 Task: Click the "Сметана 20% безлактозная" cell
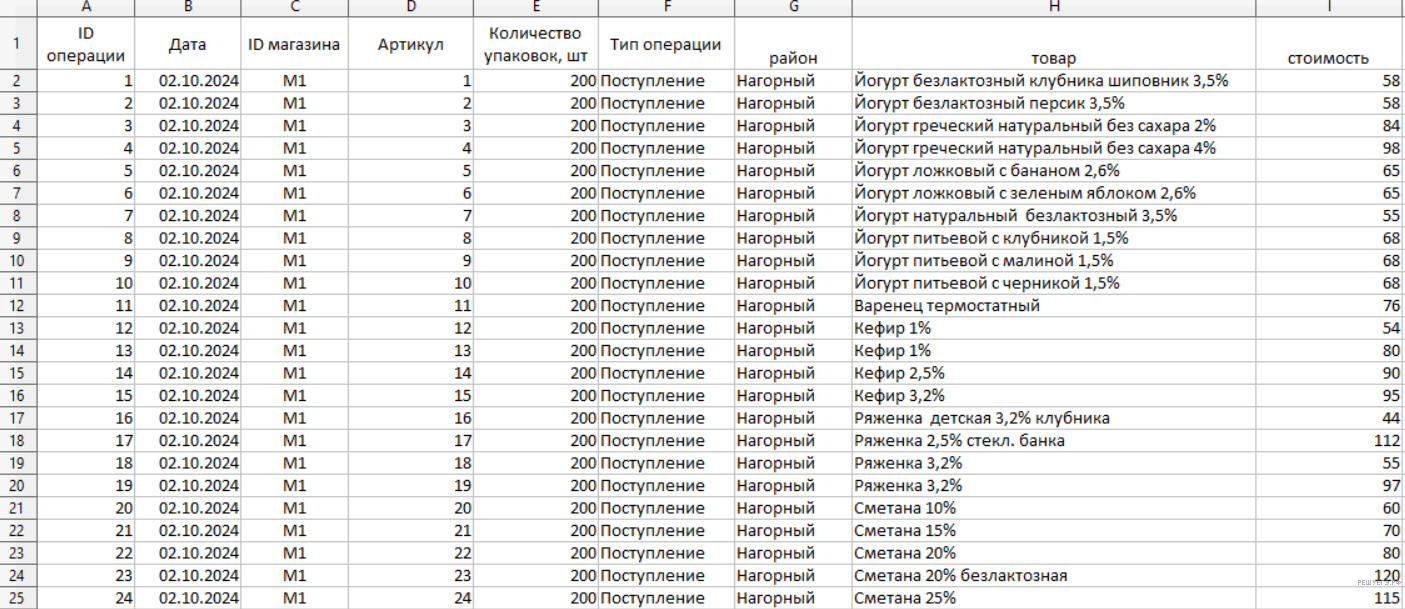coord(1053,576)
